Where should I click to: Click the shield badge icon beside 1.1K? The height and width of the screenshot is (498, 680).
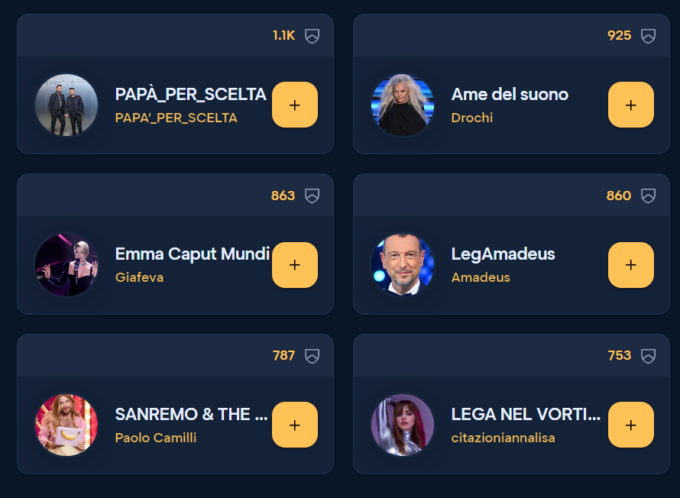pos(312,36)
